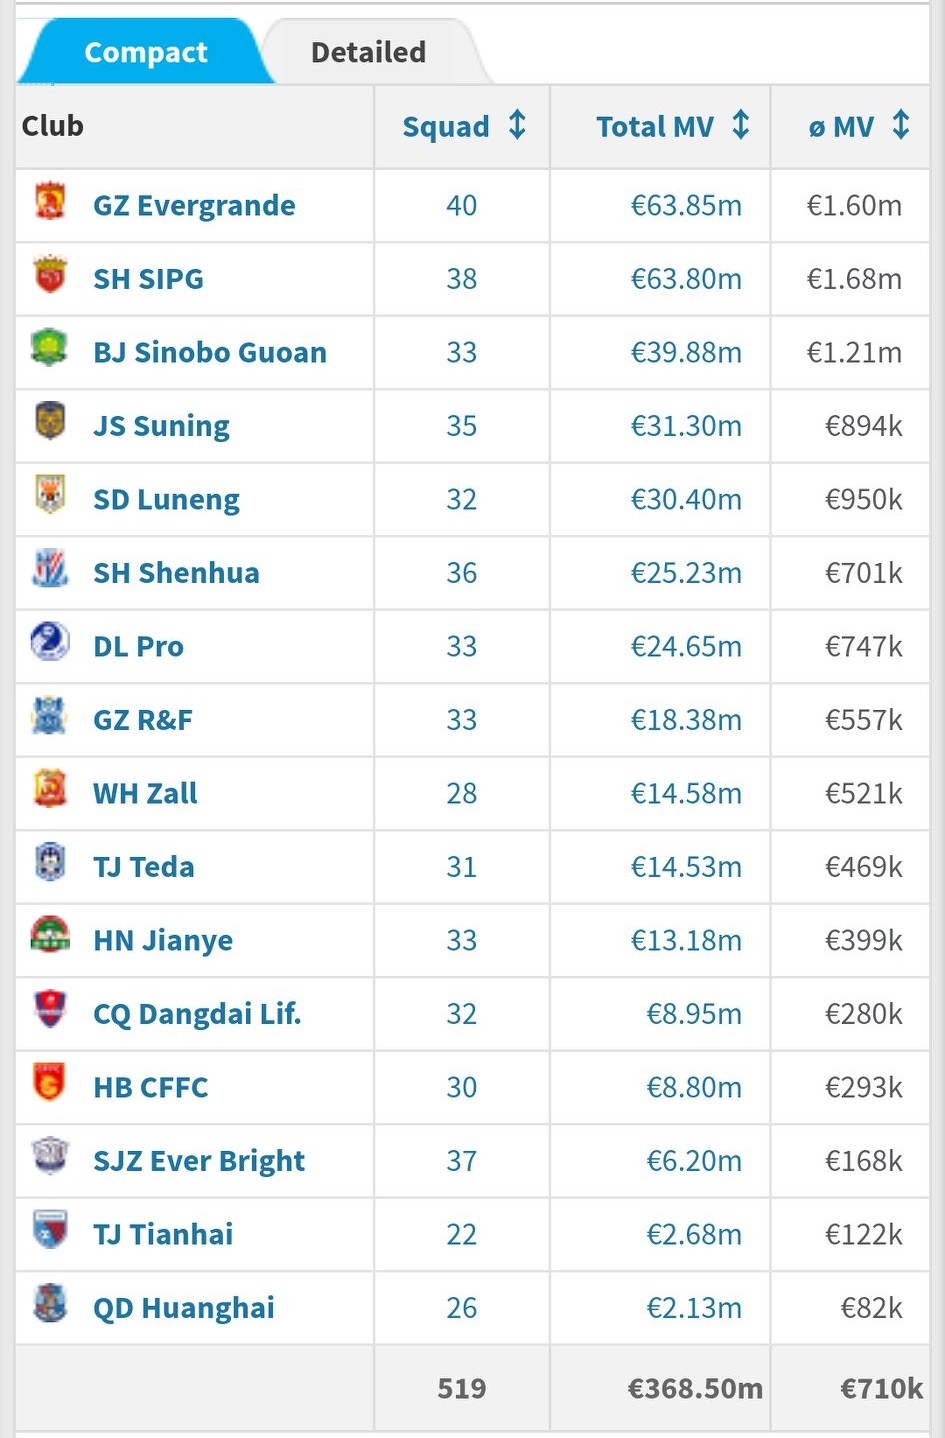Image resolution: width=945 pixels, height=1438 pixels.
Task: Click SJZ Ever Bright squad size 37
Action: tap(461, 1161)
